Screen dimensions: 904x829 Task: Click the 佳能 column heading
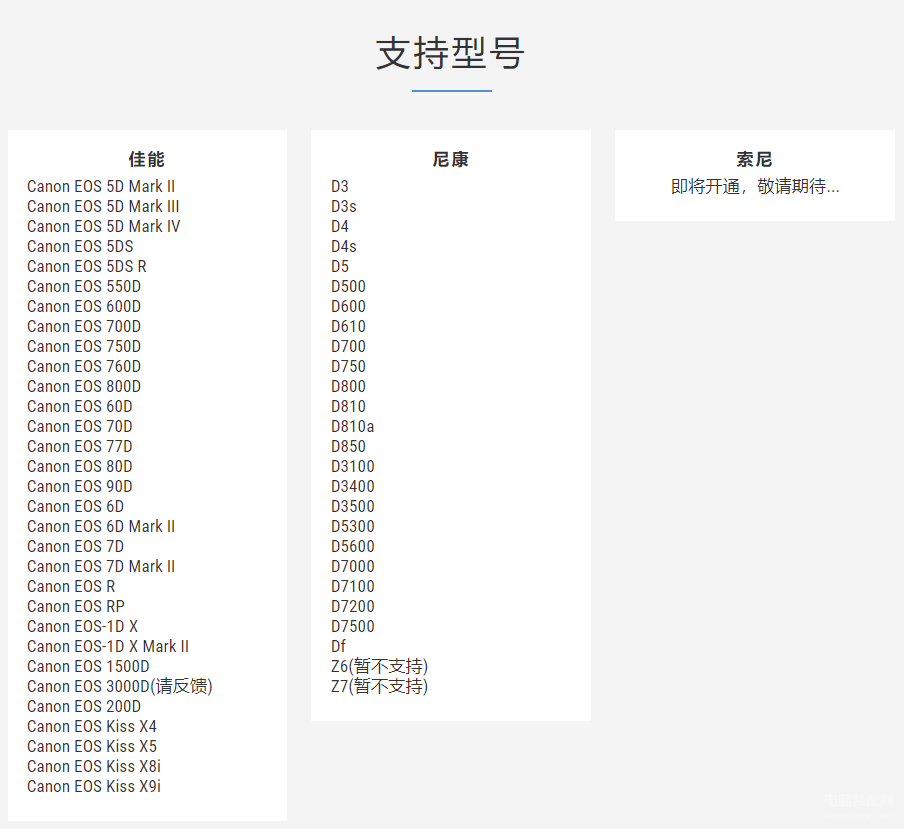click(x=147, y=159)
